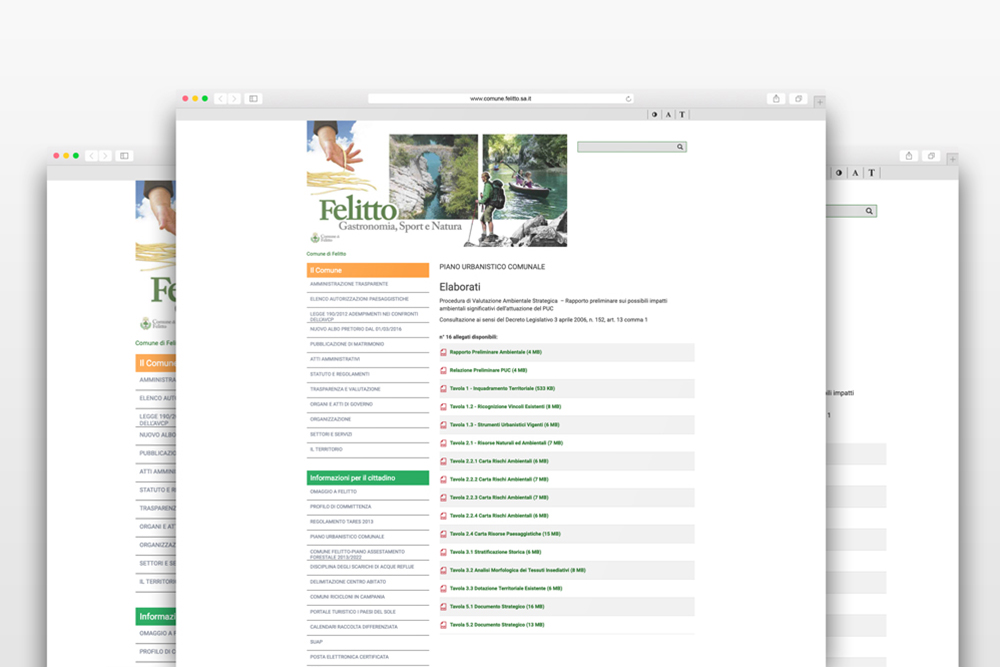Click the Felitto logo banner
The height and width of the screenshot is (667, 1000).
(437, 184)
